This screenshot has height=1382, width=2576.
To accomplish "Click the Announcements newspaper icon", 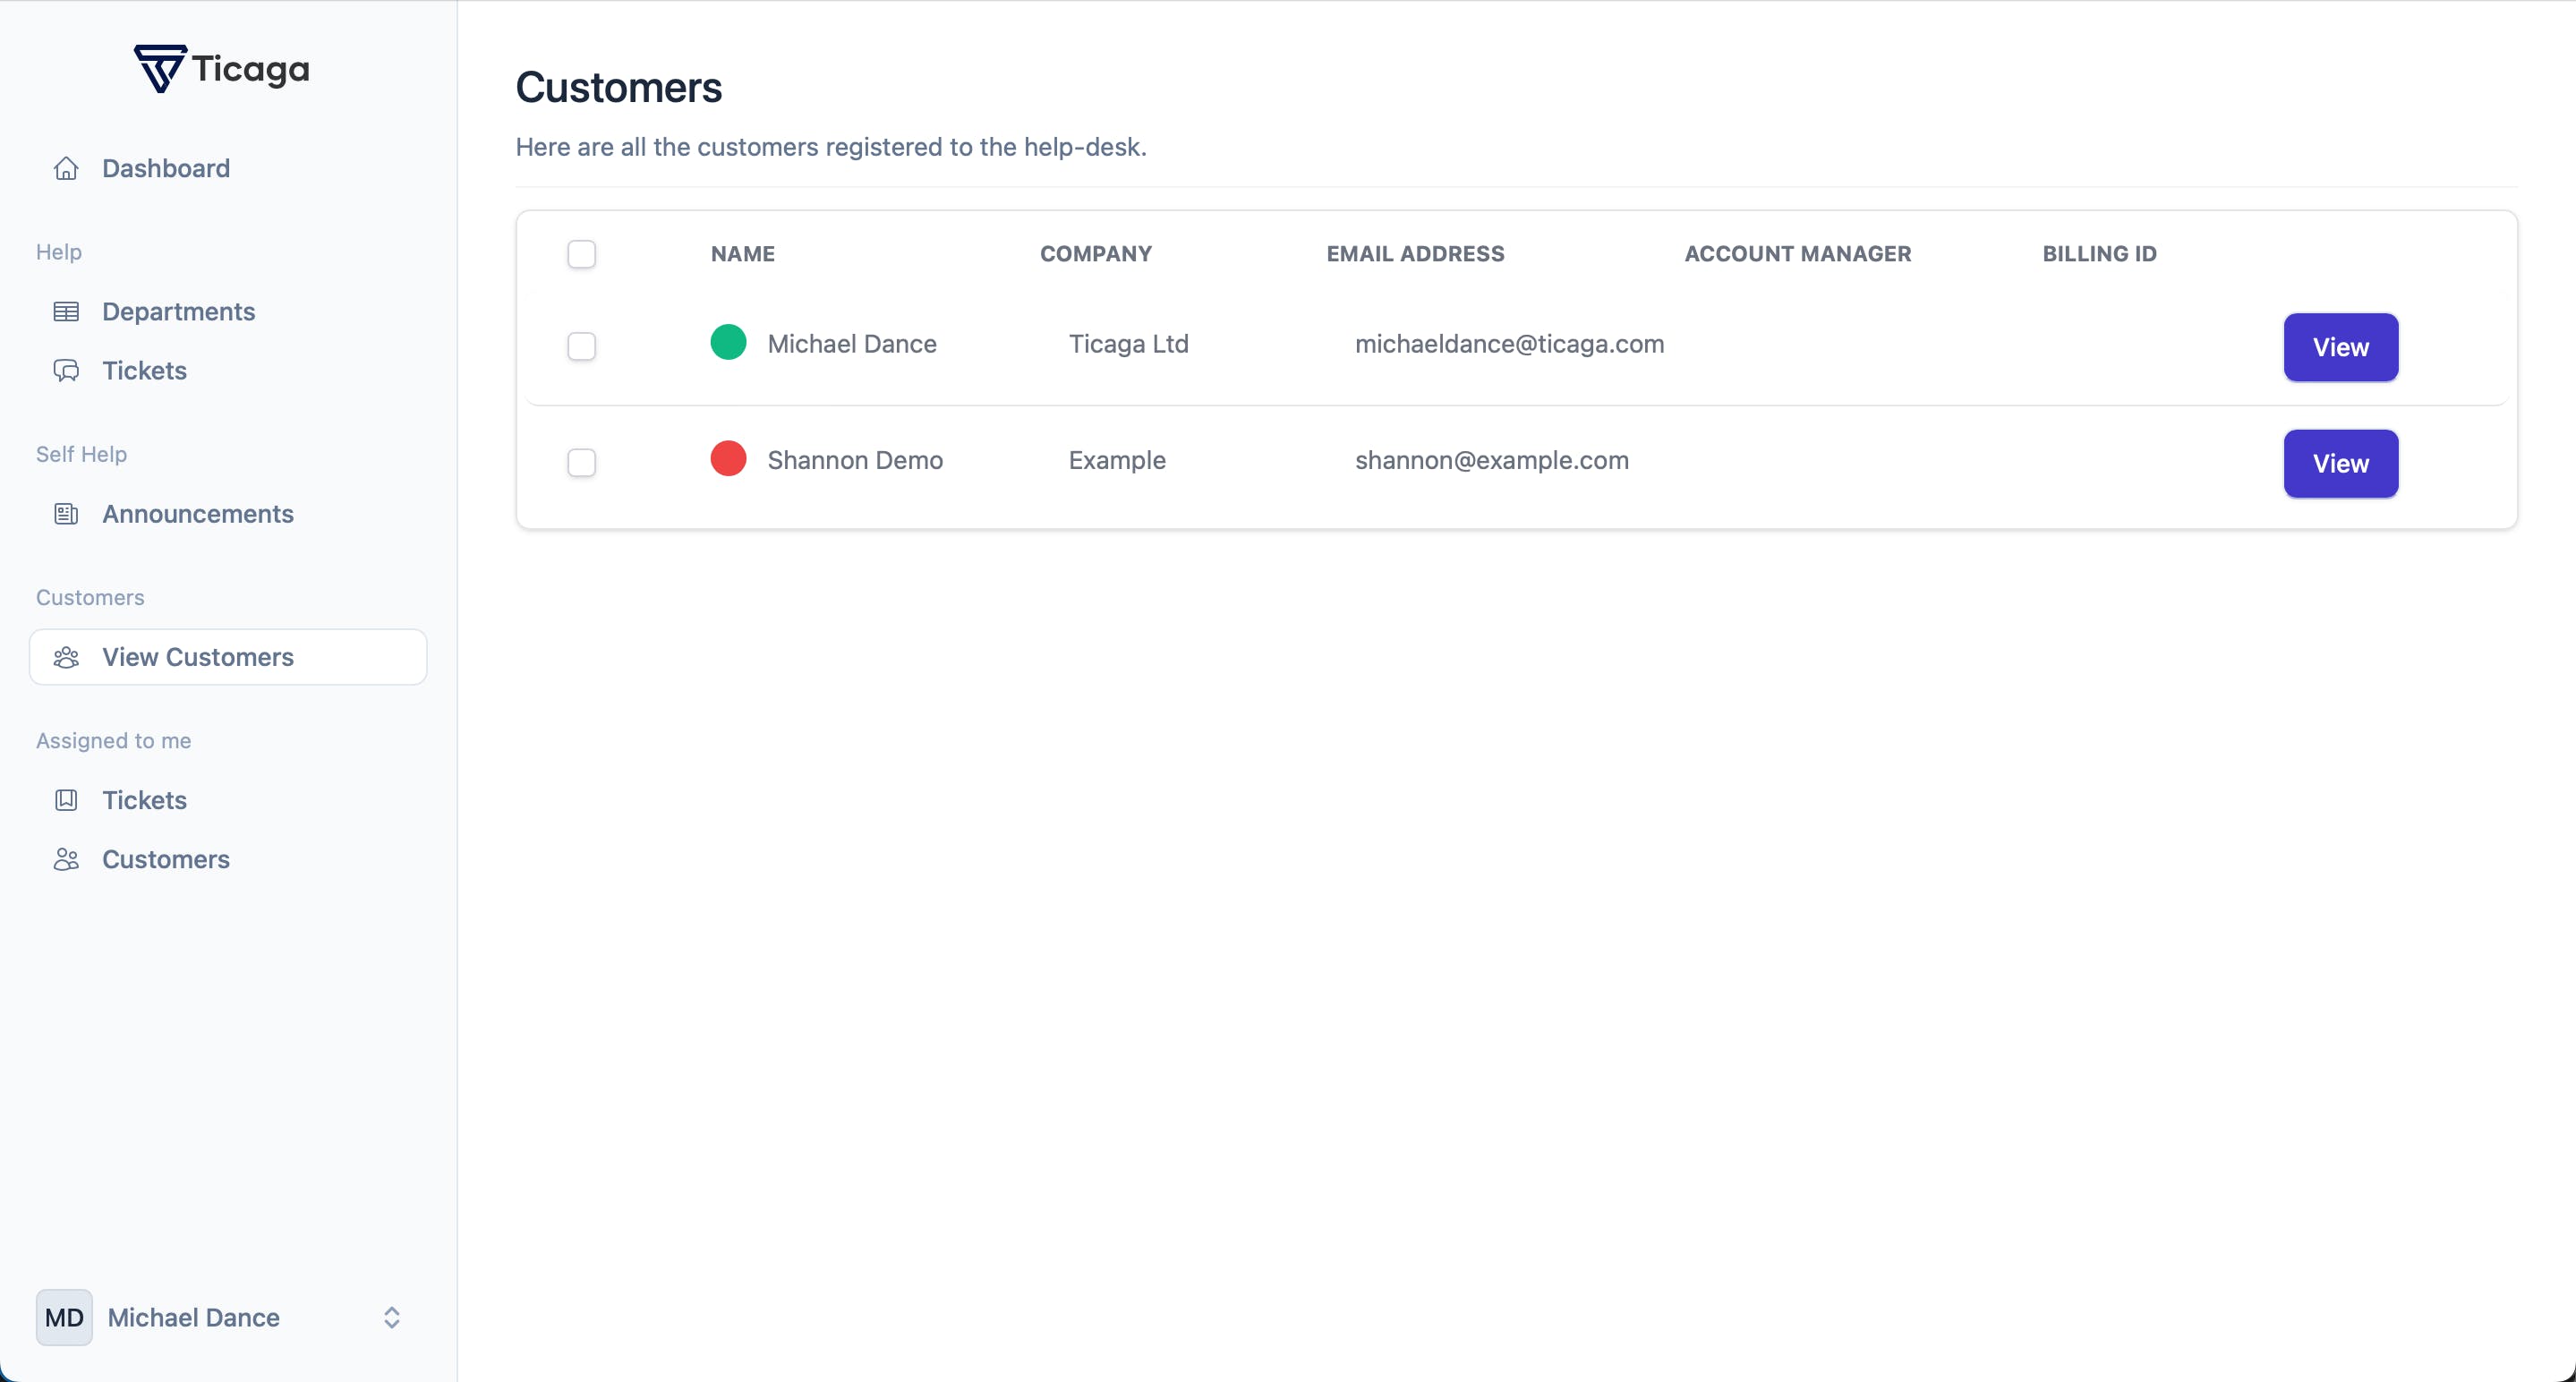I will click(66, 514).
